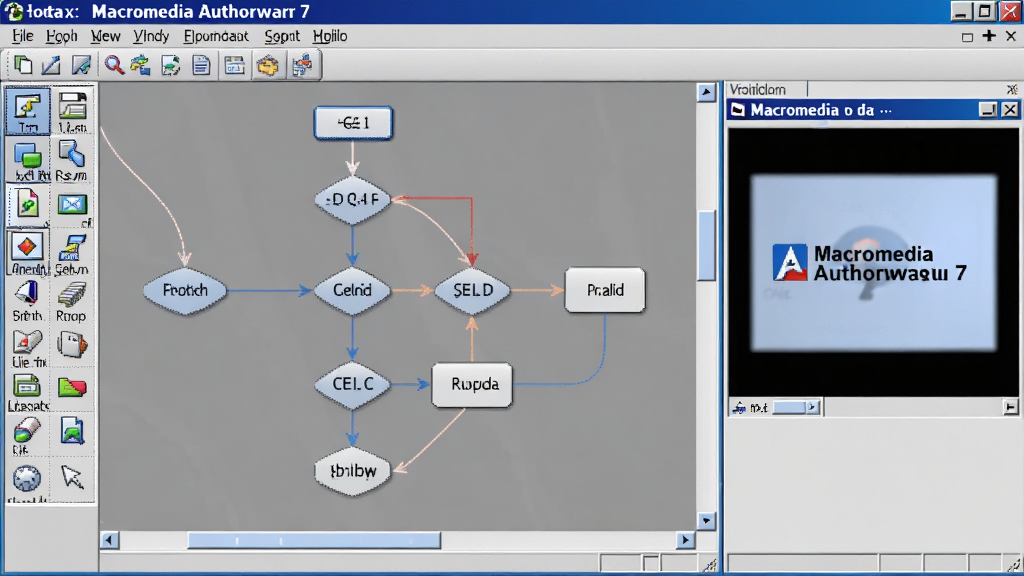1024x576 pixels.
Task: Select the Rupda box node
Action: click(472, 384)
